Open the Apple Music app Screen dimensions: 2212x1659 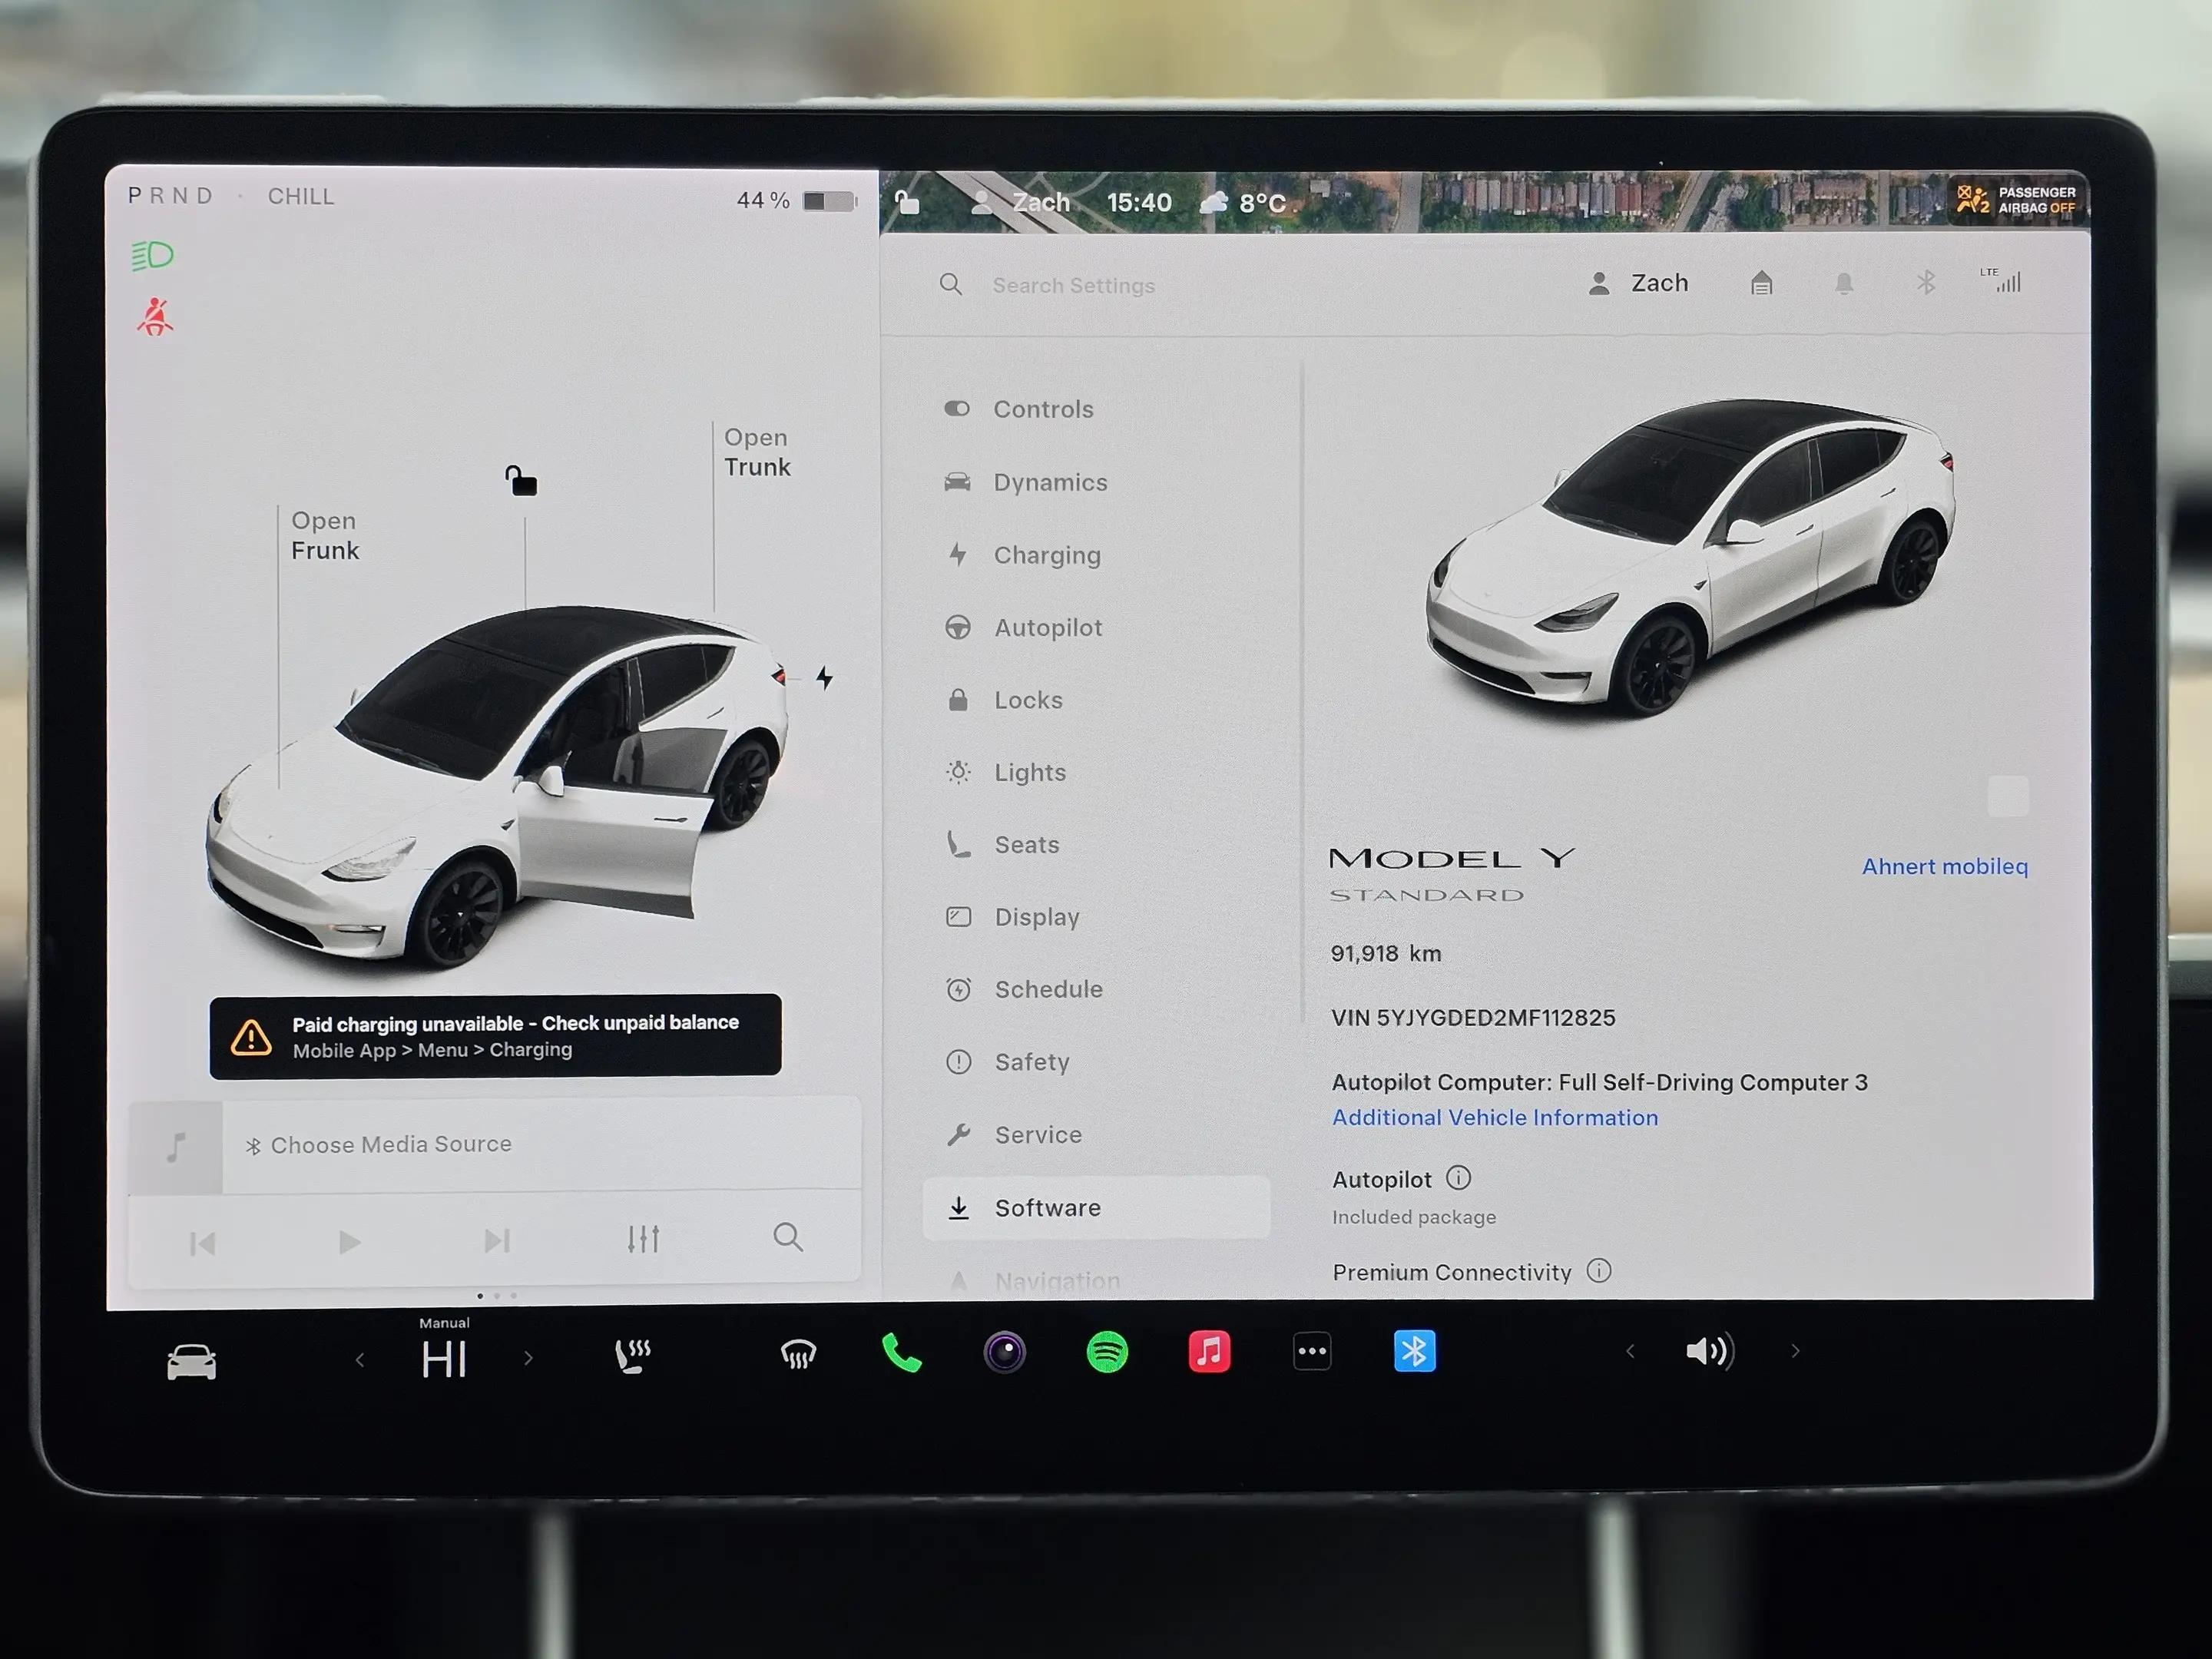1209,1352
